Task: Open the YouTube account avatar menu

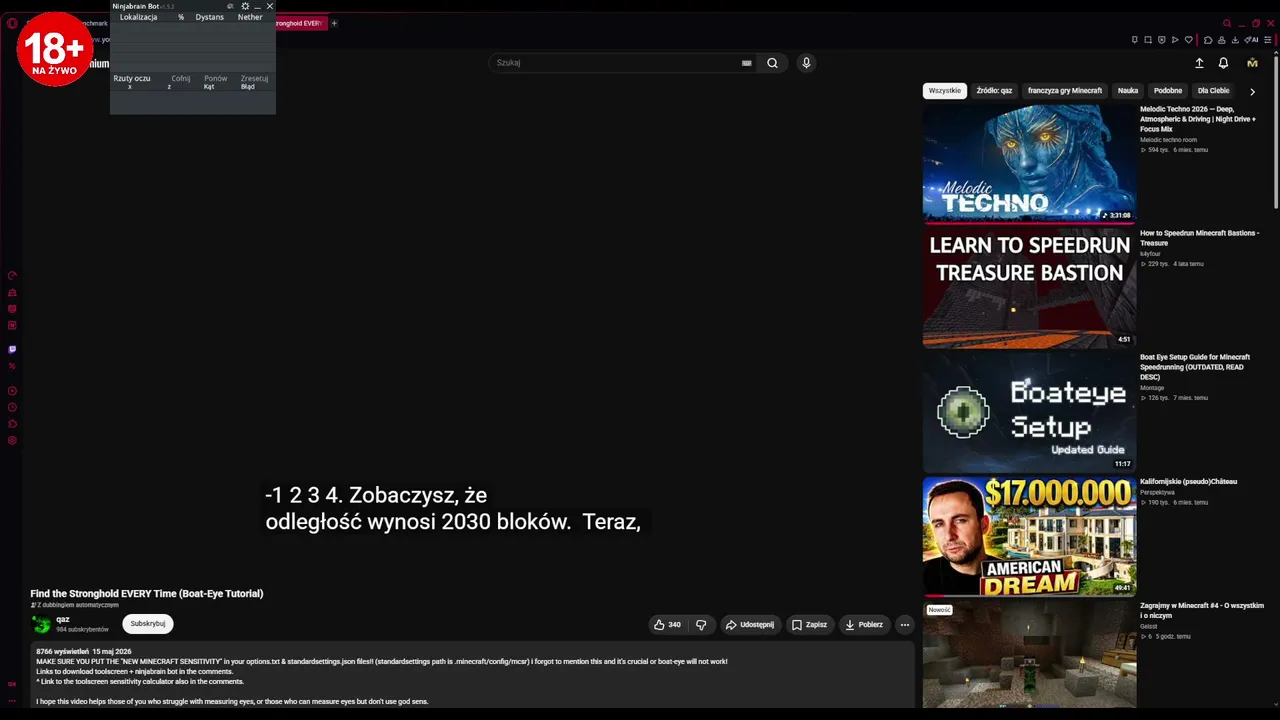Action: click(1252, 63)
